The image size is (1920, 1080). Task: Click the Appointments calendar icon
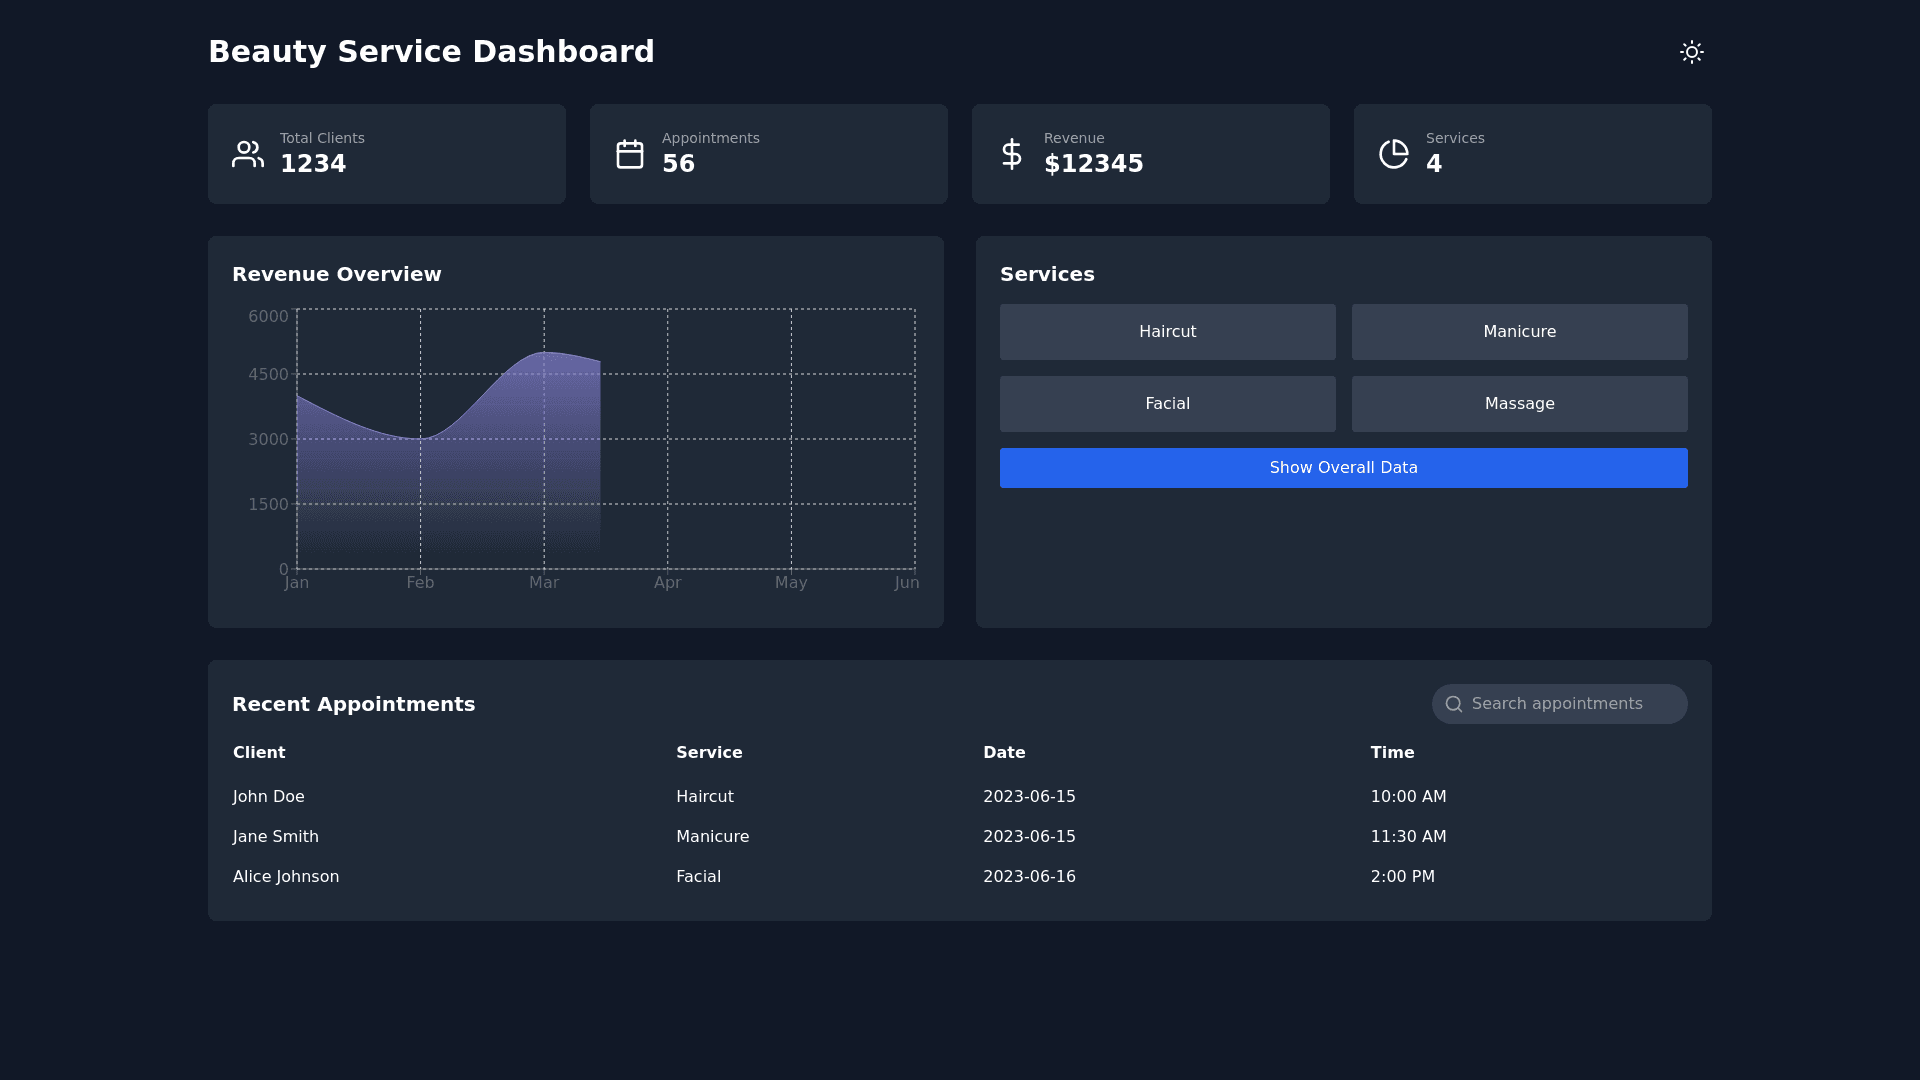[x=630, y=154]
